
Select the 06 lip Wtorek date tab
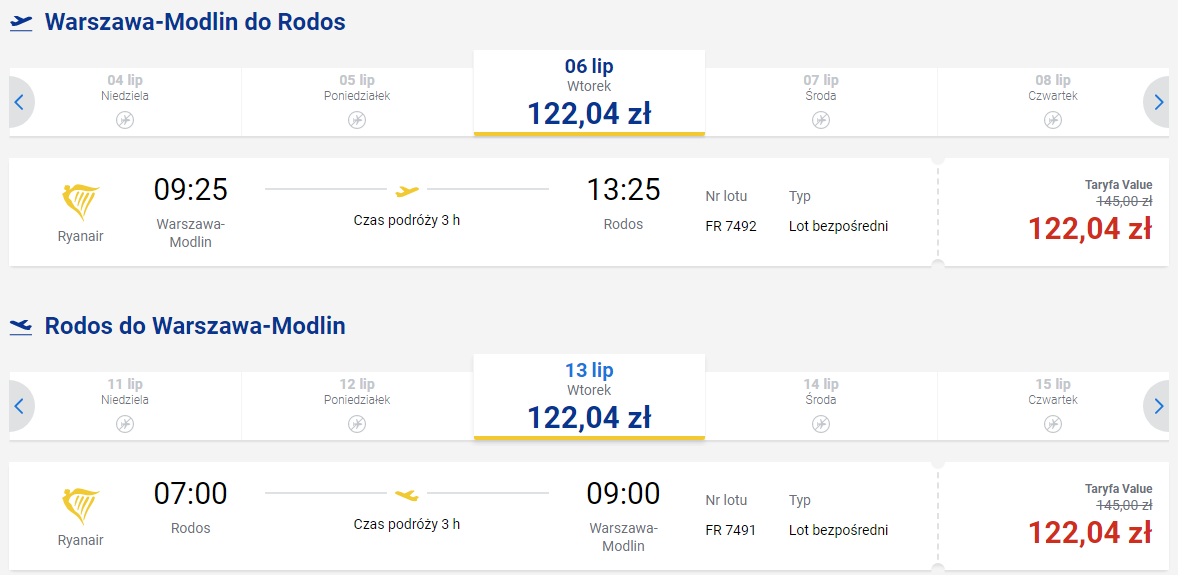click(589, 93)
